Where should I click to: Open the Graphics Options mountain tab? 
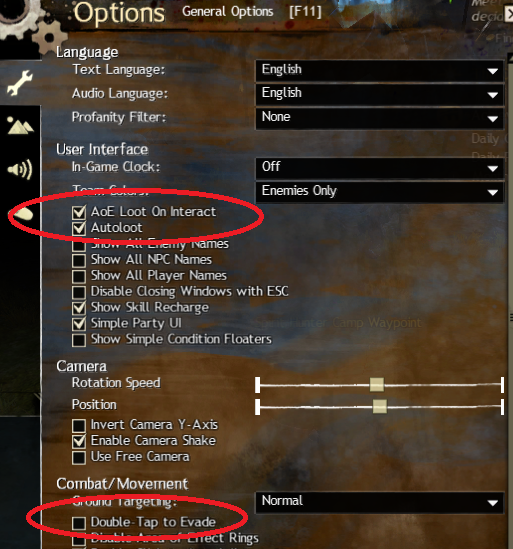20,126
